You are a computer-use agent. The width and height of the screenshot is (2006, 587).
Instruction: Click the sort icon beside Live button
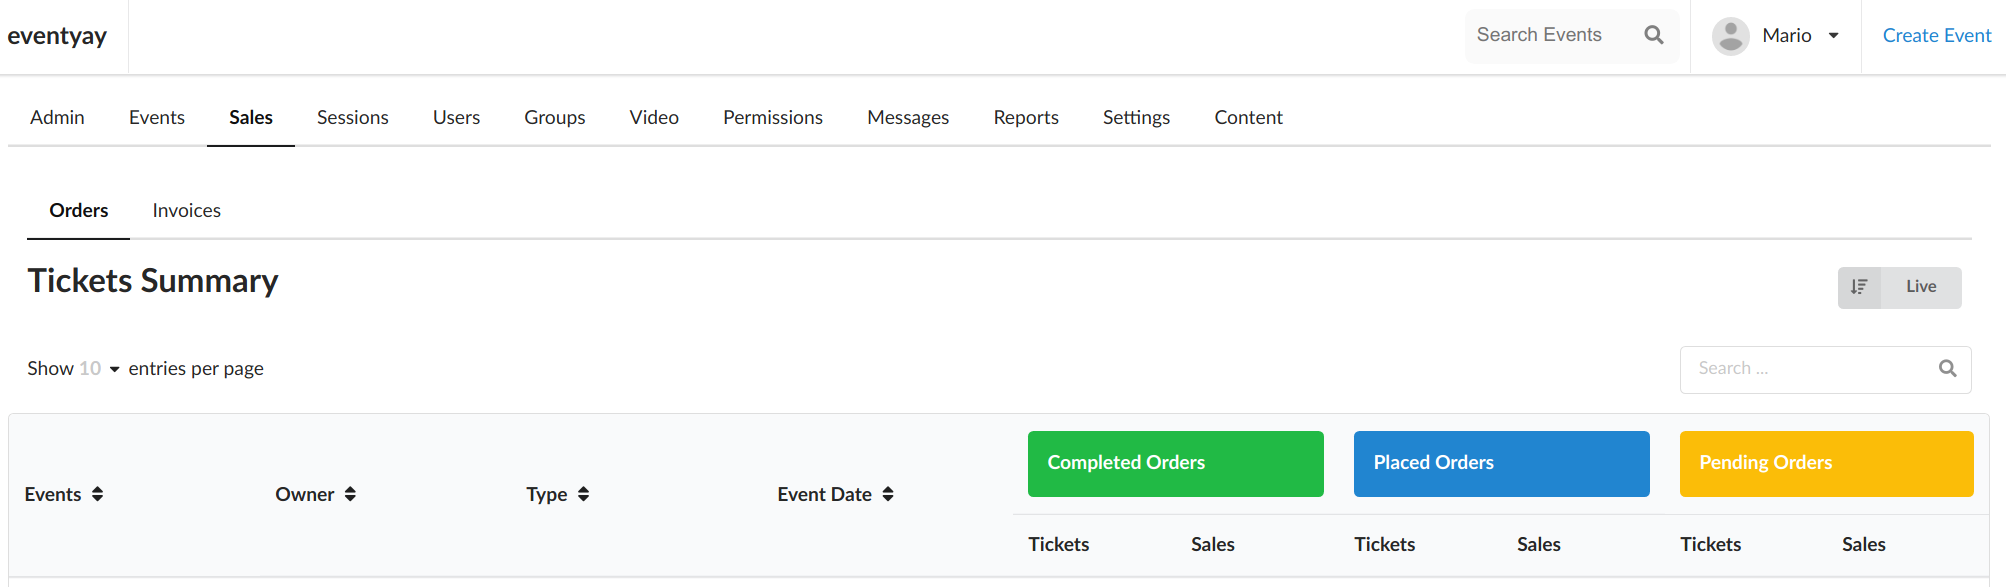pyautogui.click(x=1859, y=287)
